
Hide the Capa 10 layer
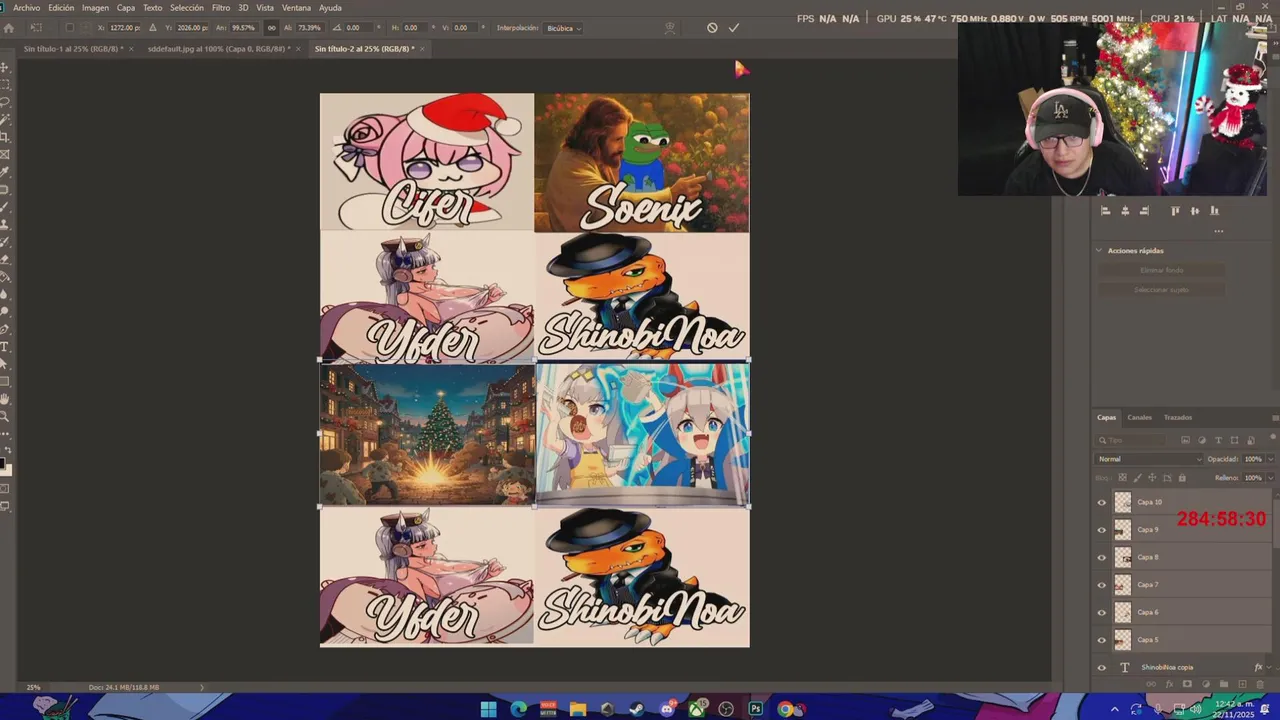(x=1102, y=502)
